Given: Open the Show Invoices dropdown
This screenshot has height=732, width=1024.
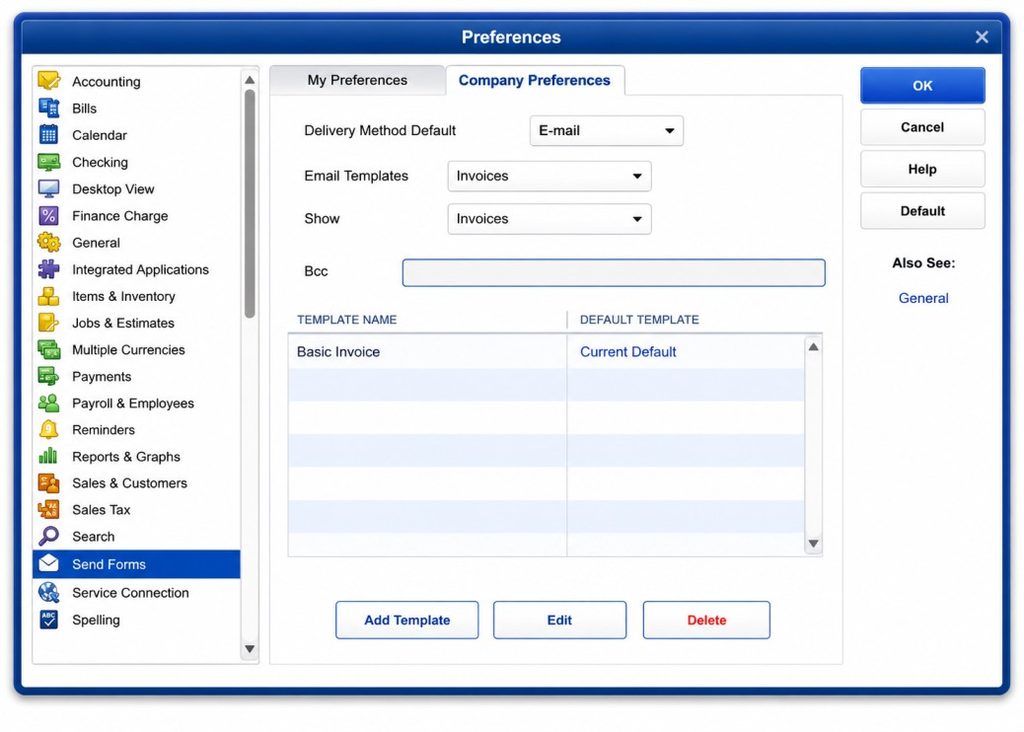Looking at the screenshot, I should 549,219.
